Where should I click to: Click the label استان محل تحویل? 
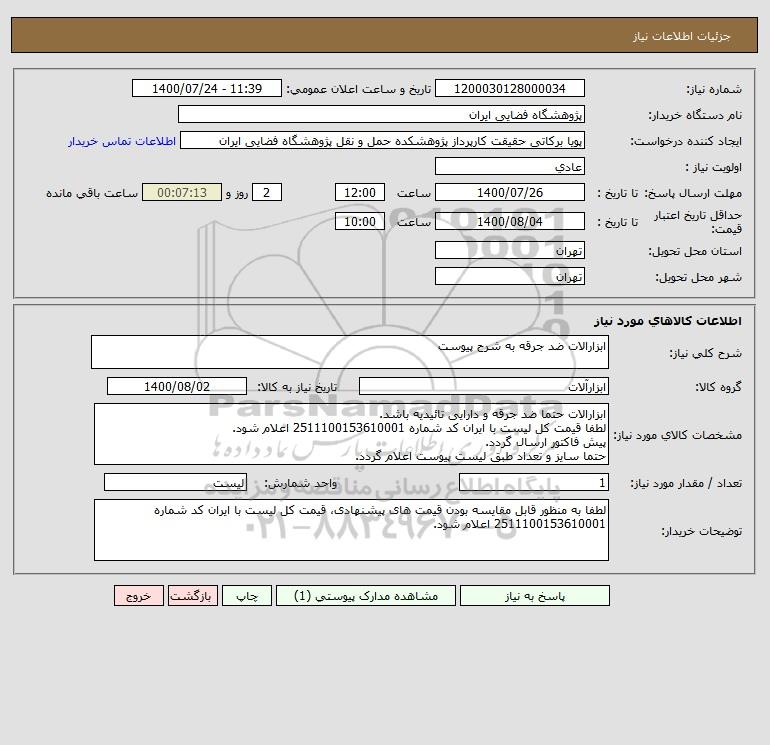pos(695,251)
